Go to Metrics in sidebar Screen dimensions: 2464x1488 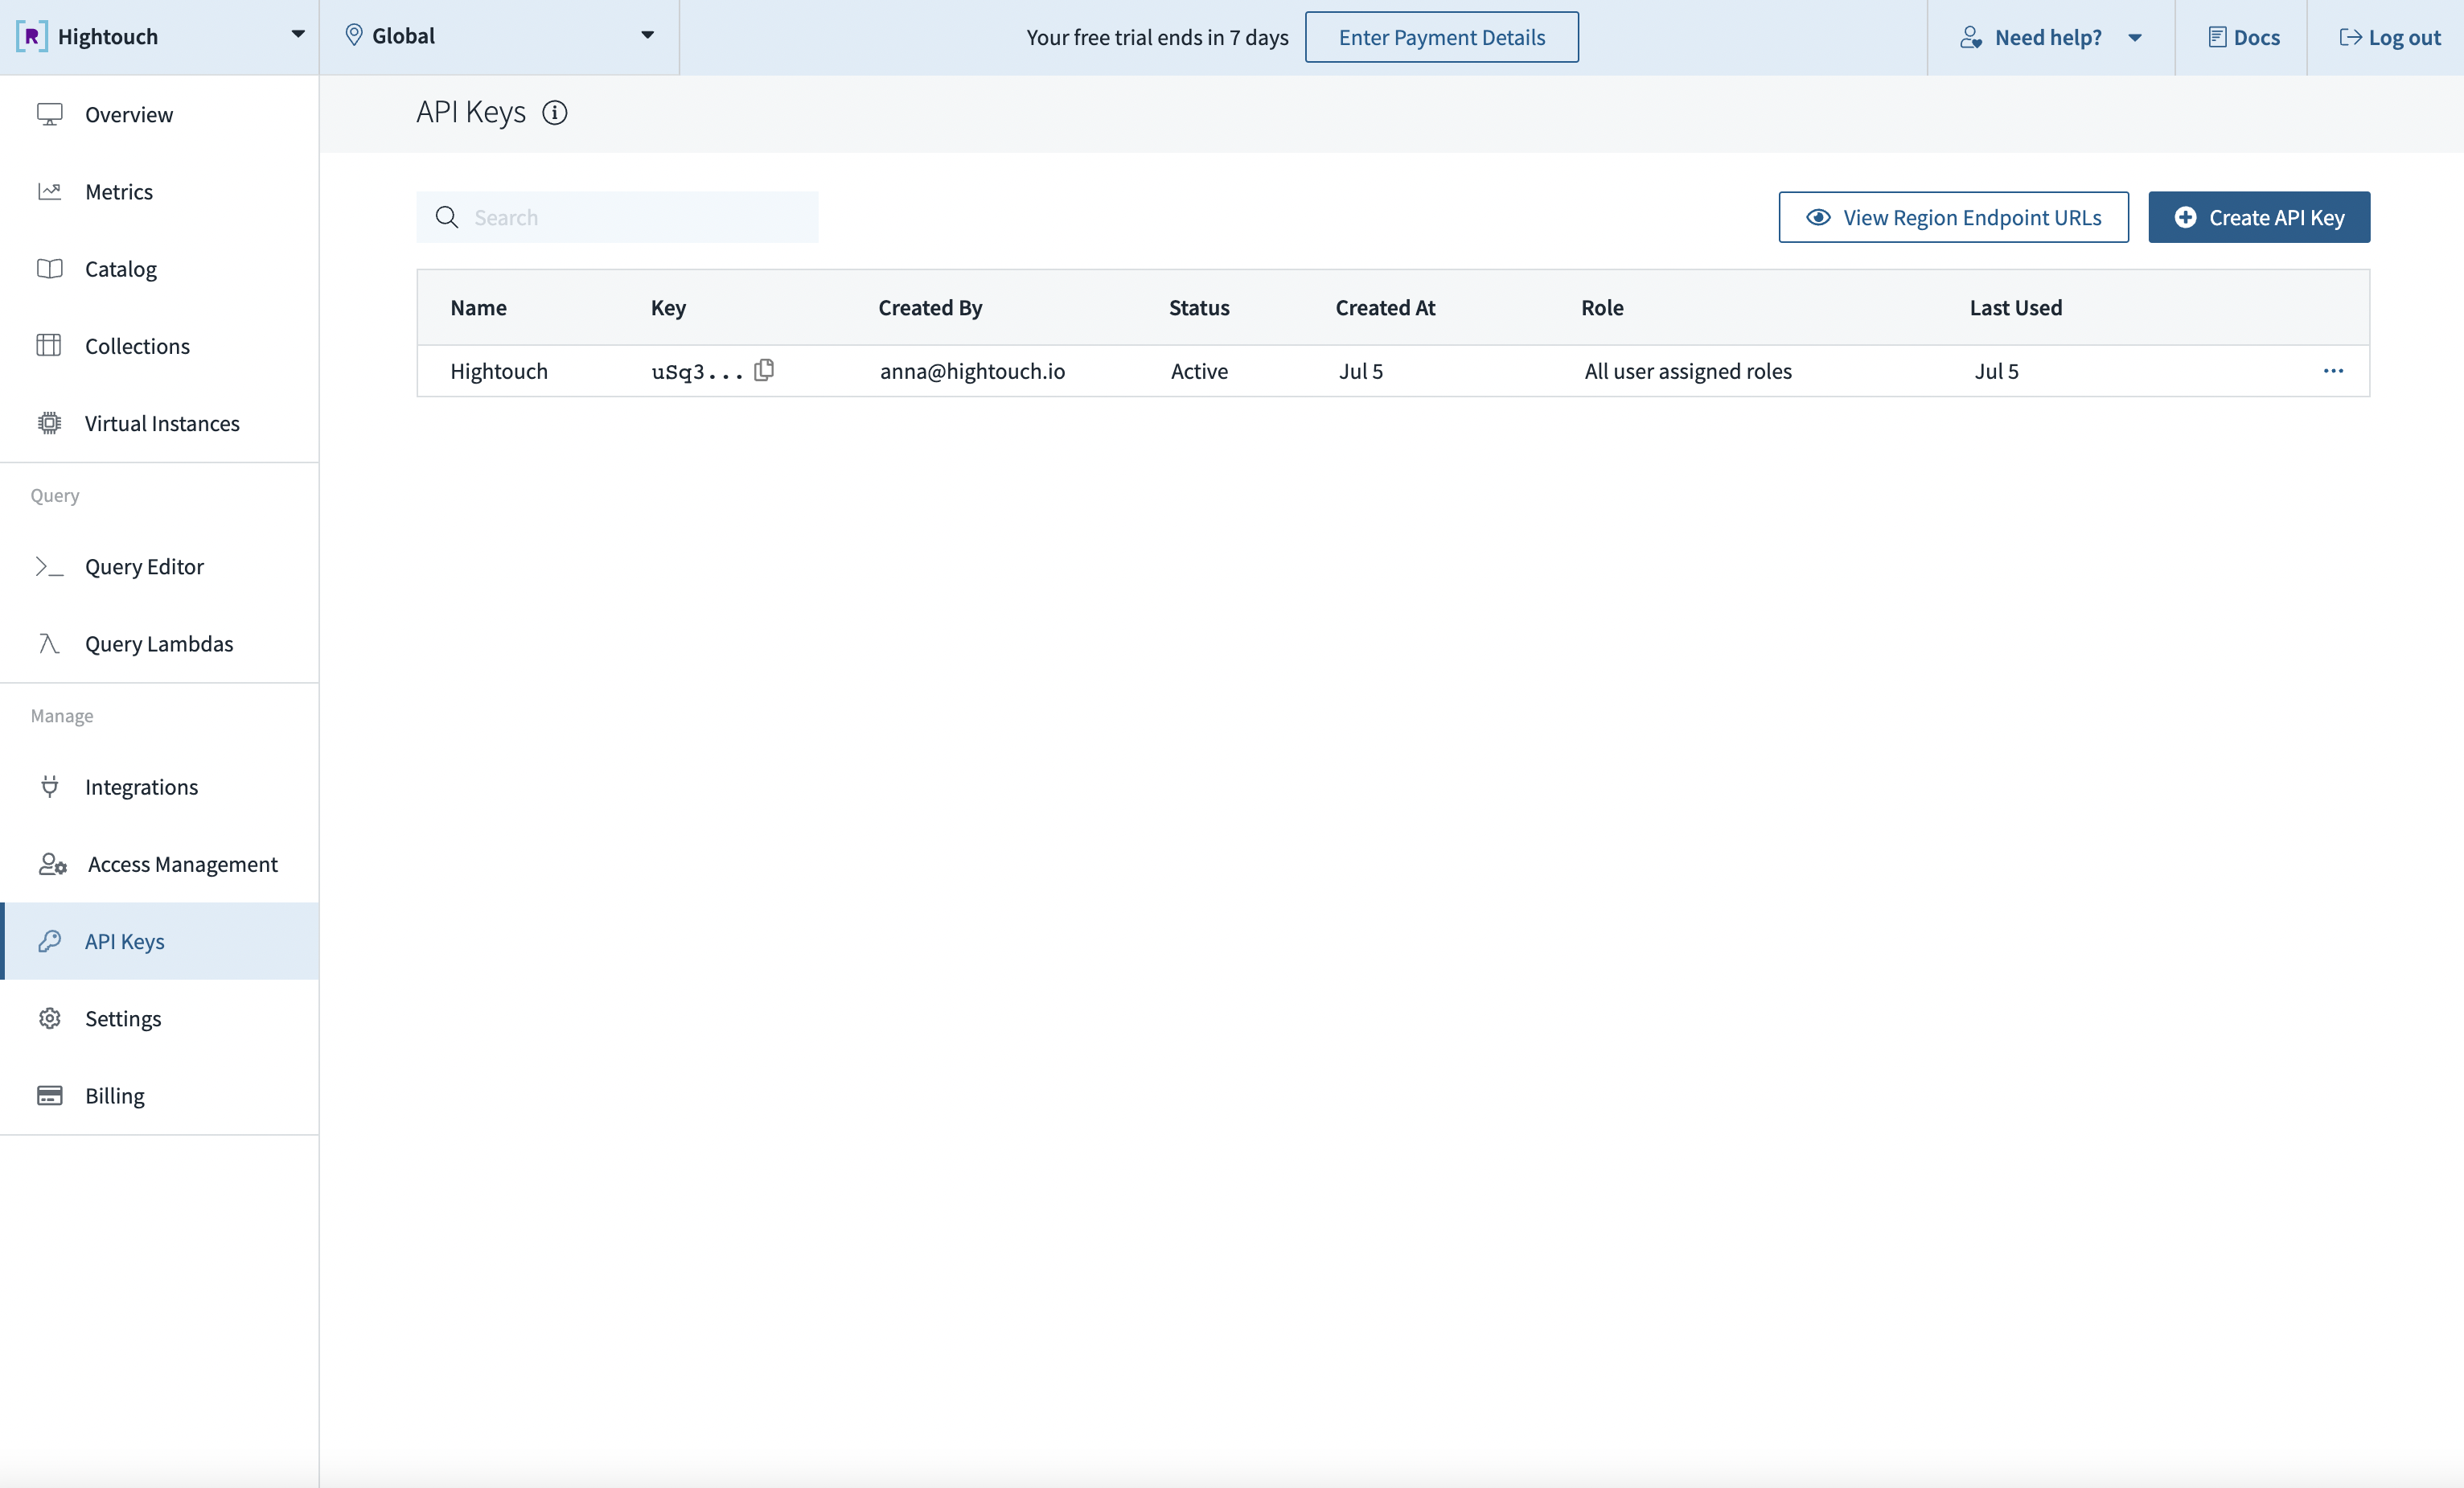point(160,191)
